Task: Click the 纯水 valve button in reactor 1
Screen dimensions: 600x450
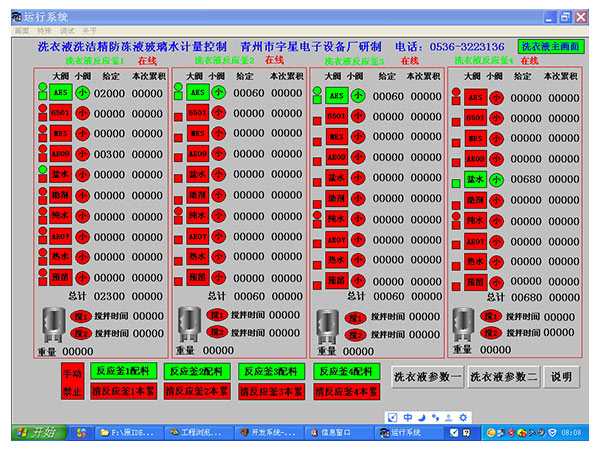Action: (x=59, y=214)
